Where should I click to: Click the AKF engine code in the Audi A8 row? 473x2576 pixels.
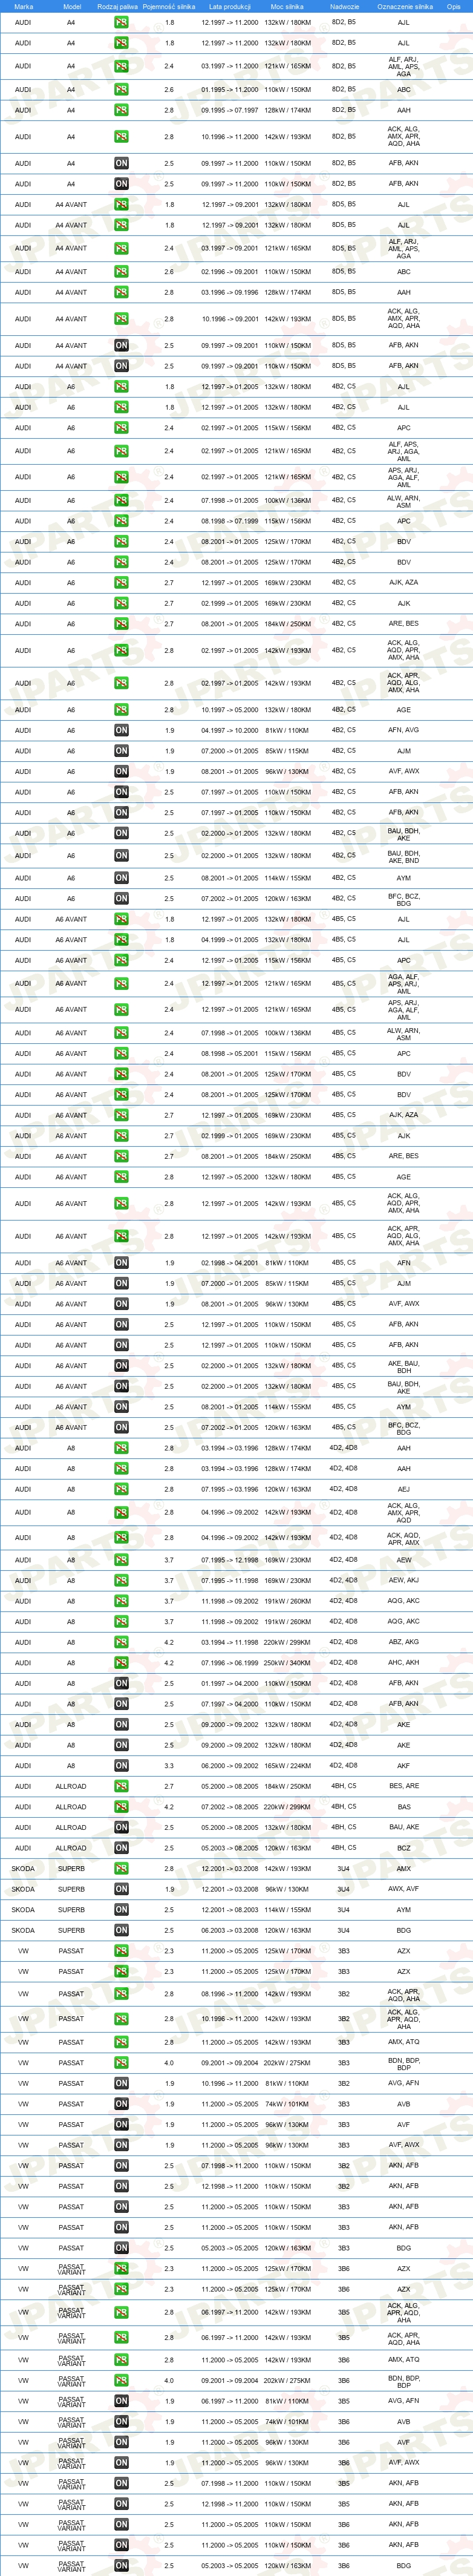coord(403,1766)
